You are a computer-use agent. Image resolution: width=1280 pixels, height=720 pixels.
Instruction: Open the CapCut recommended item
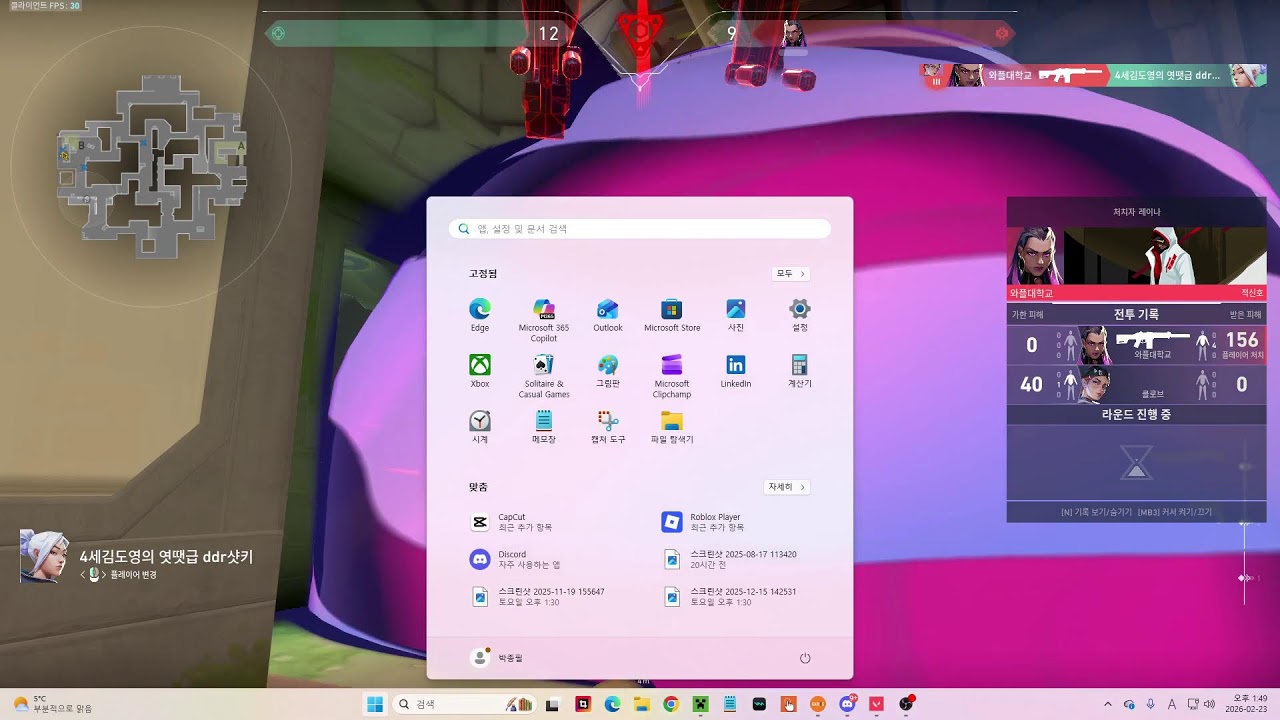pyautogui.click(x=512, y=522)
